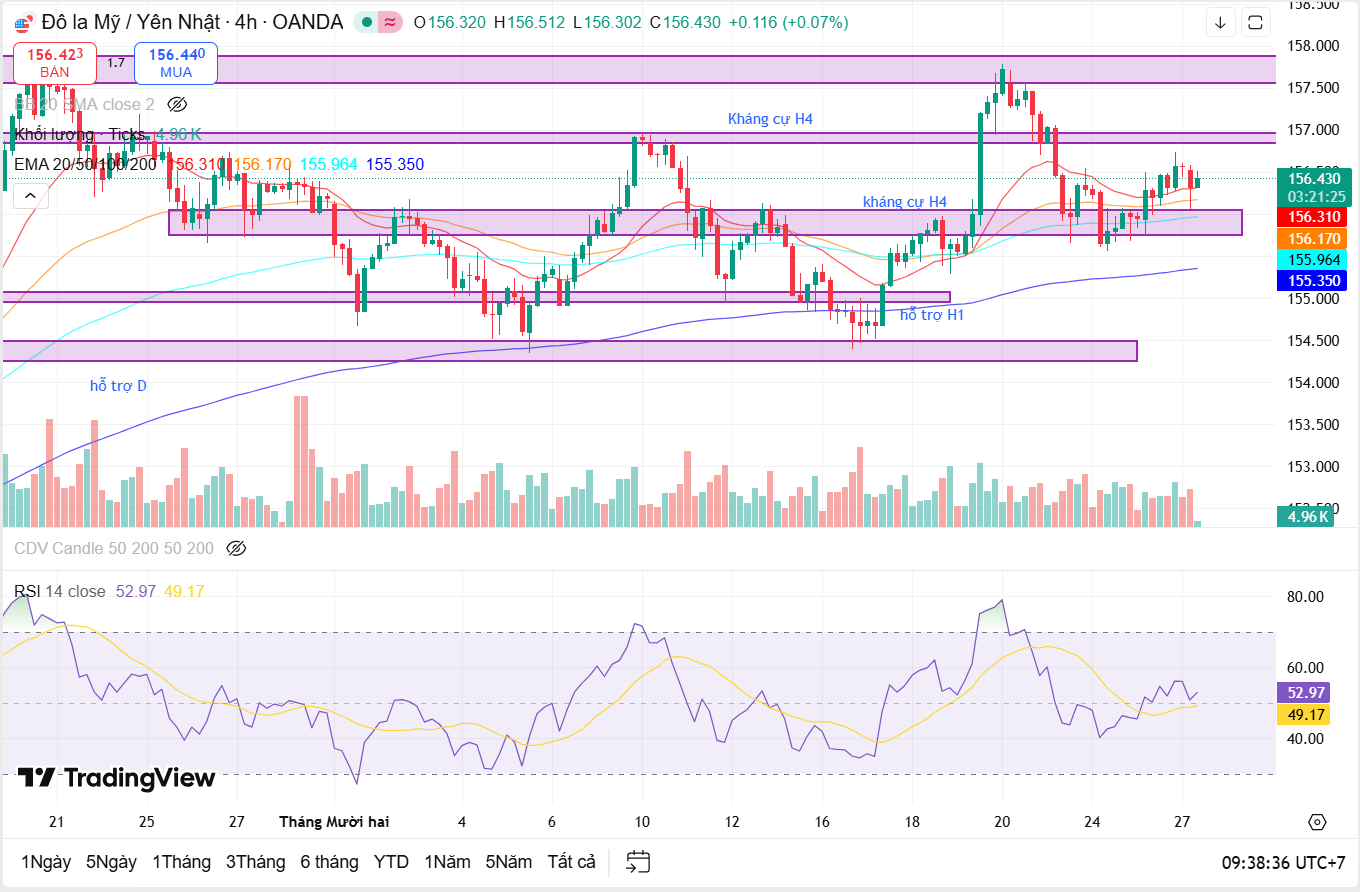Screen dimensions: 1360x892
Task: Click the red BÁN sell button
Action: click(x=55, y=63)
